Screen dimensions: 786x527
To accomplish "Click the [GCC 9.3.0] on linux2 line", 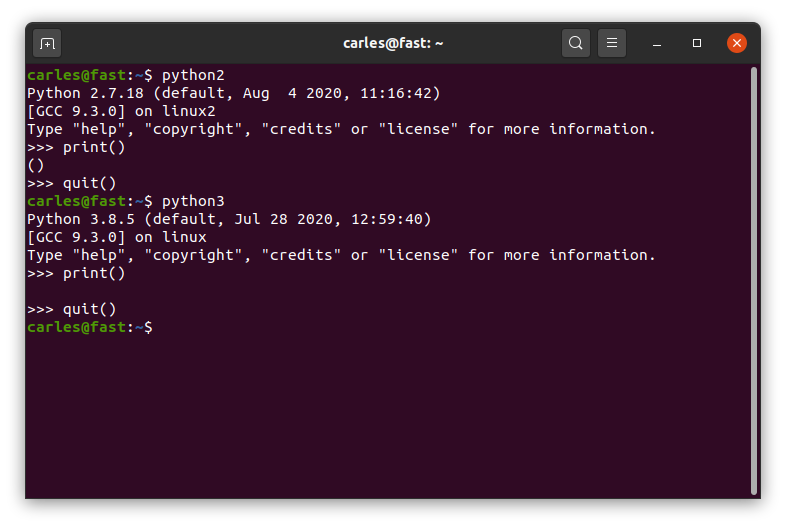I will point(121,111).
